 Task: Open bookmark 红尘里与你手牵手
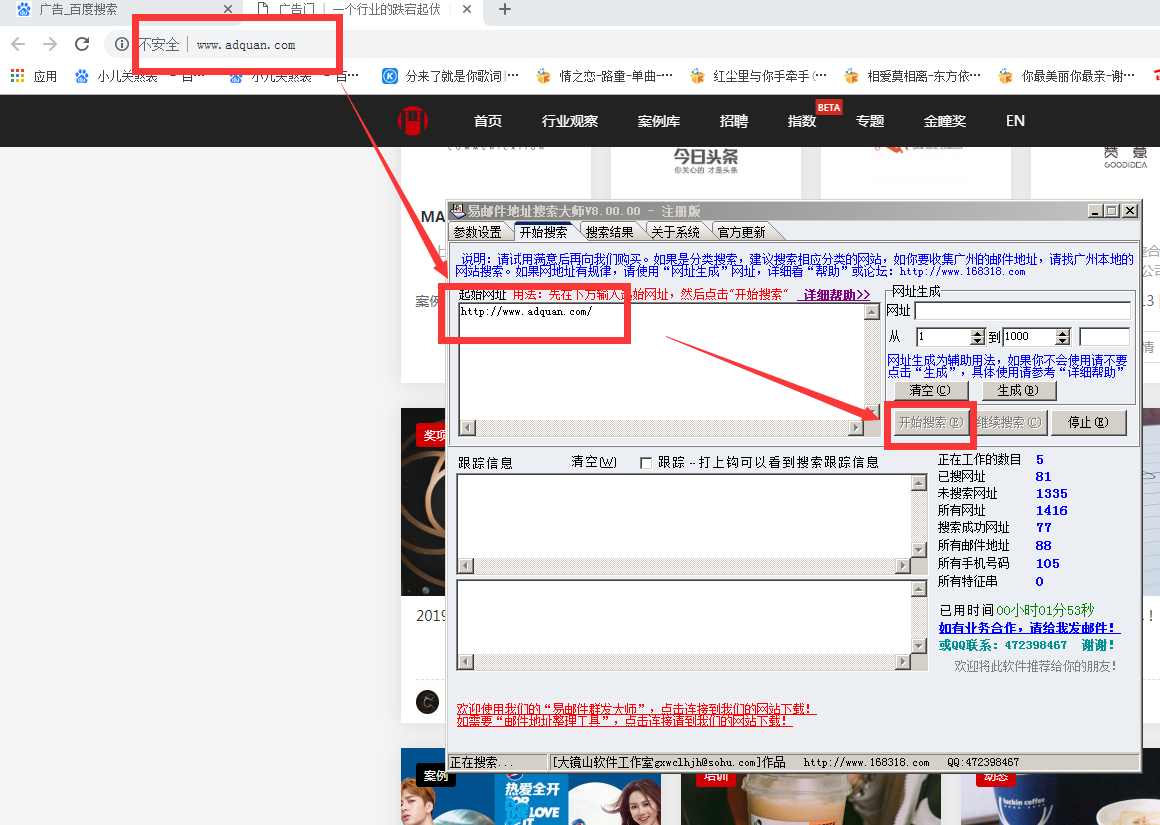tap(759, 75)
